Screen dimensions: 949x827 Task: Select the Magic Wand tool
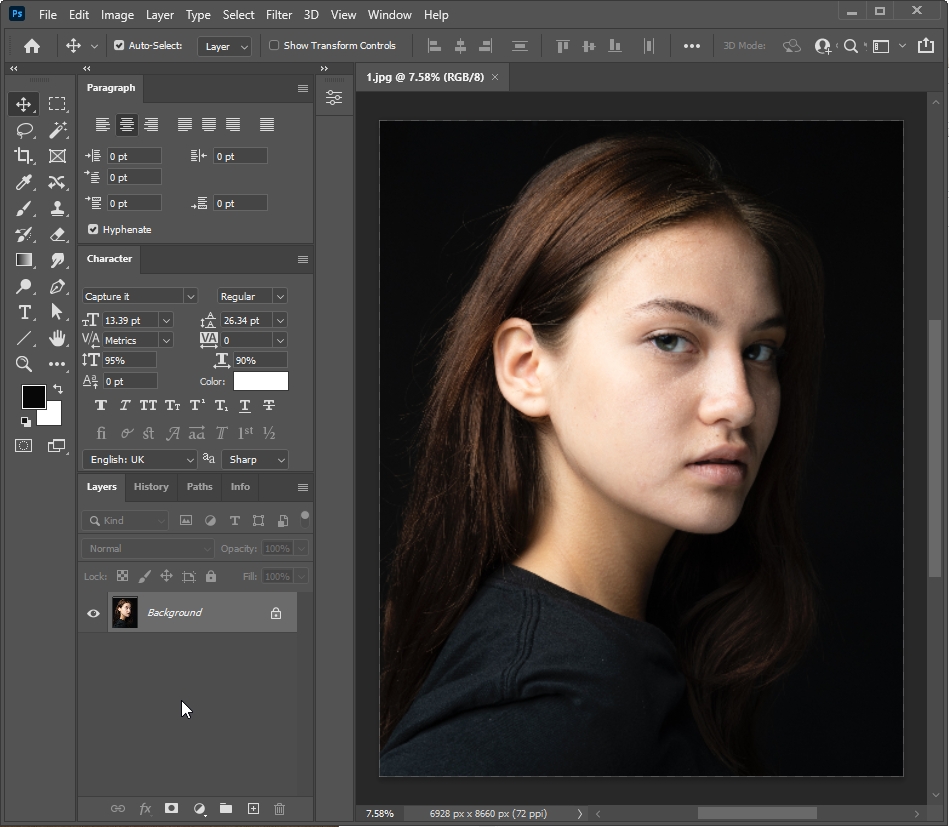coord(57,130)
